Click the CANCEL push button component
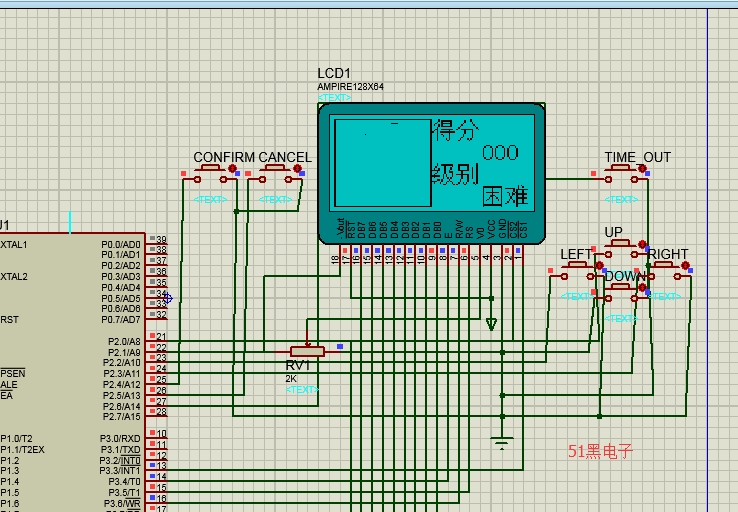738x512 pixels. [274, 174]
